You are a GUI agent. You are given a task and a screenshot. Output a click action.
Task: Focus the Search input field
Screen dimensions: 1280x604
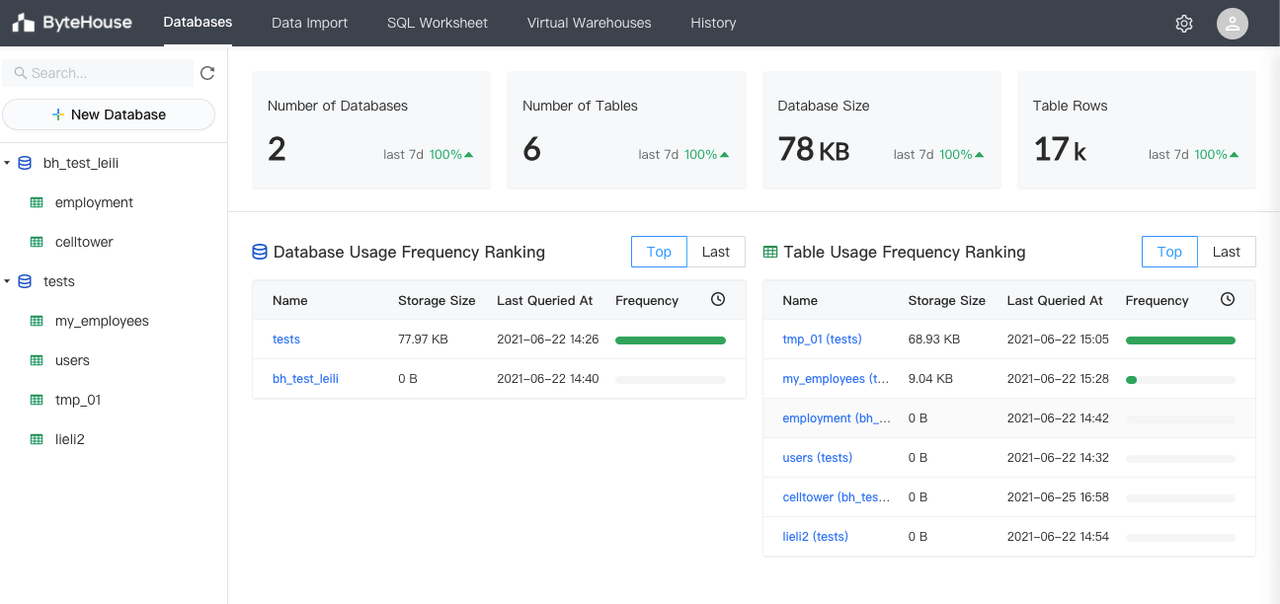98,73
